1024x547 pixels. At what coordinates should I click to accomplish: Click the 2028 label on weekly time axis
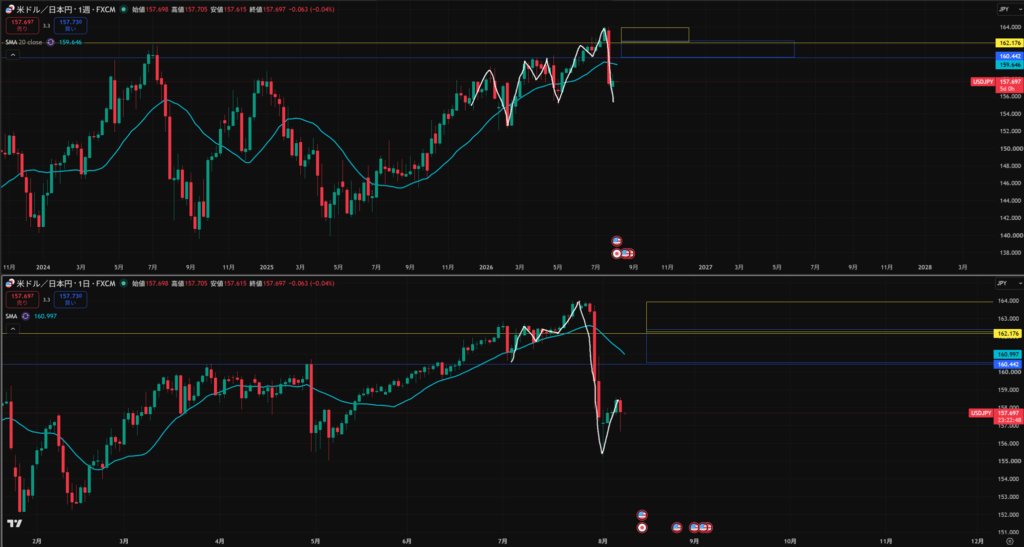pos(925,268)
